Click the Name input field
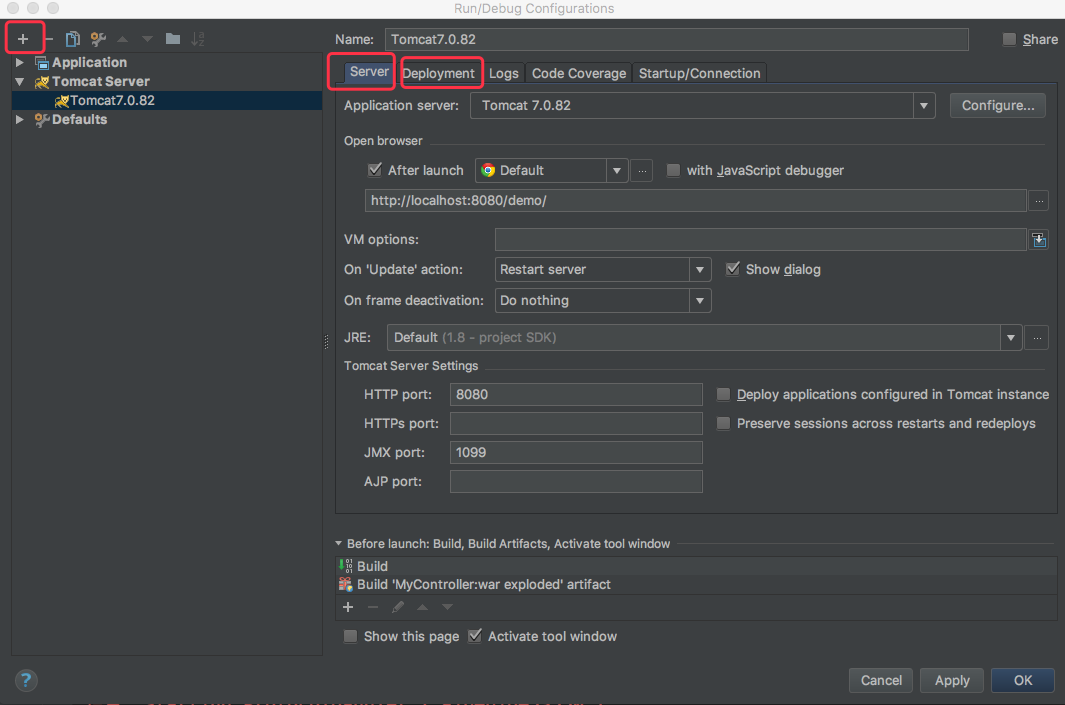This screenshot has height=705, width=1065. tap(676, 39)
